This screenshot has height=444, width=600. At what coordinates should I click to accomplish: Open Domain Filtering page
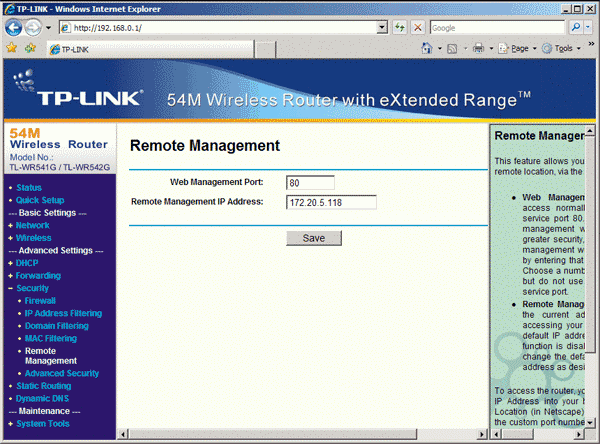click(x=57, y=326)
